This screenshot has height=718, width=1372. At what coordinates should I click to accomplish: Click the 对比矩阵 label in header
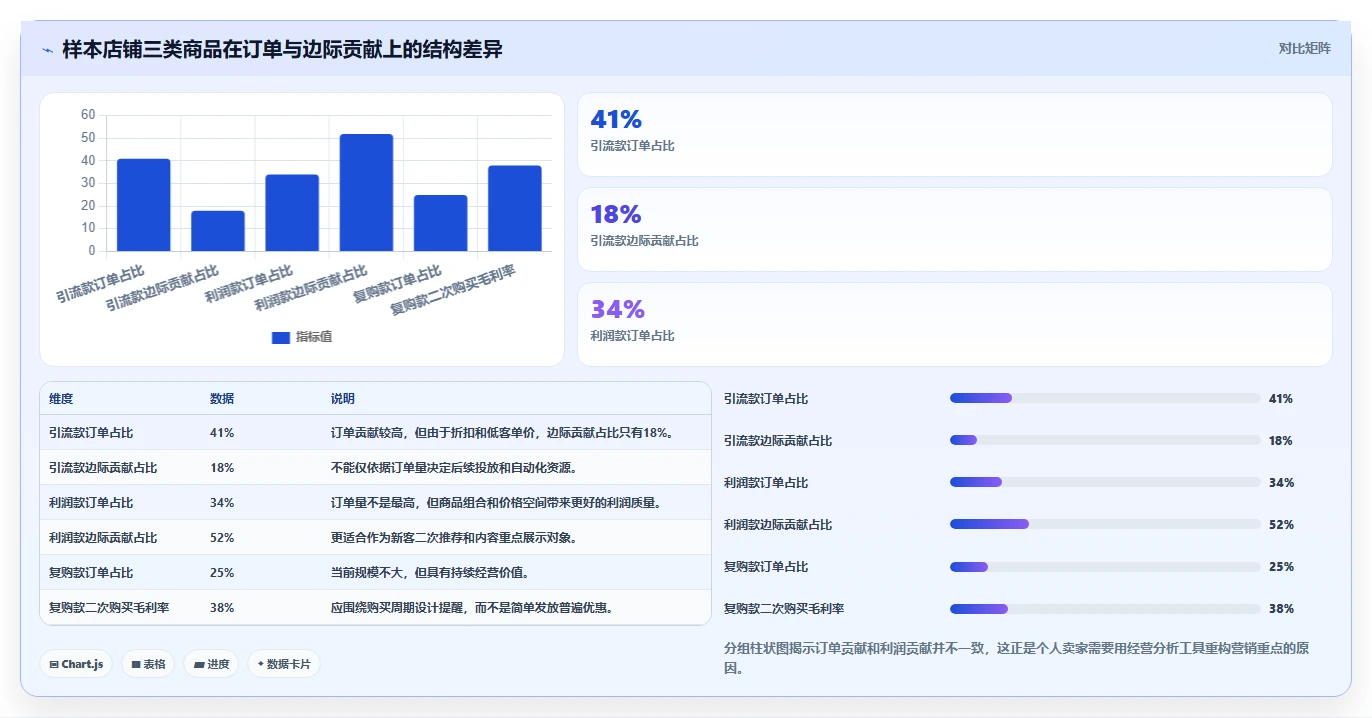[1304, 48]
